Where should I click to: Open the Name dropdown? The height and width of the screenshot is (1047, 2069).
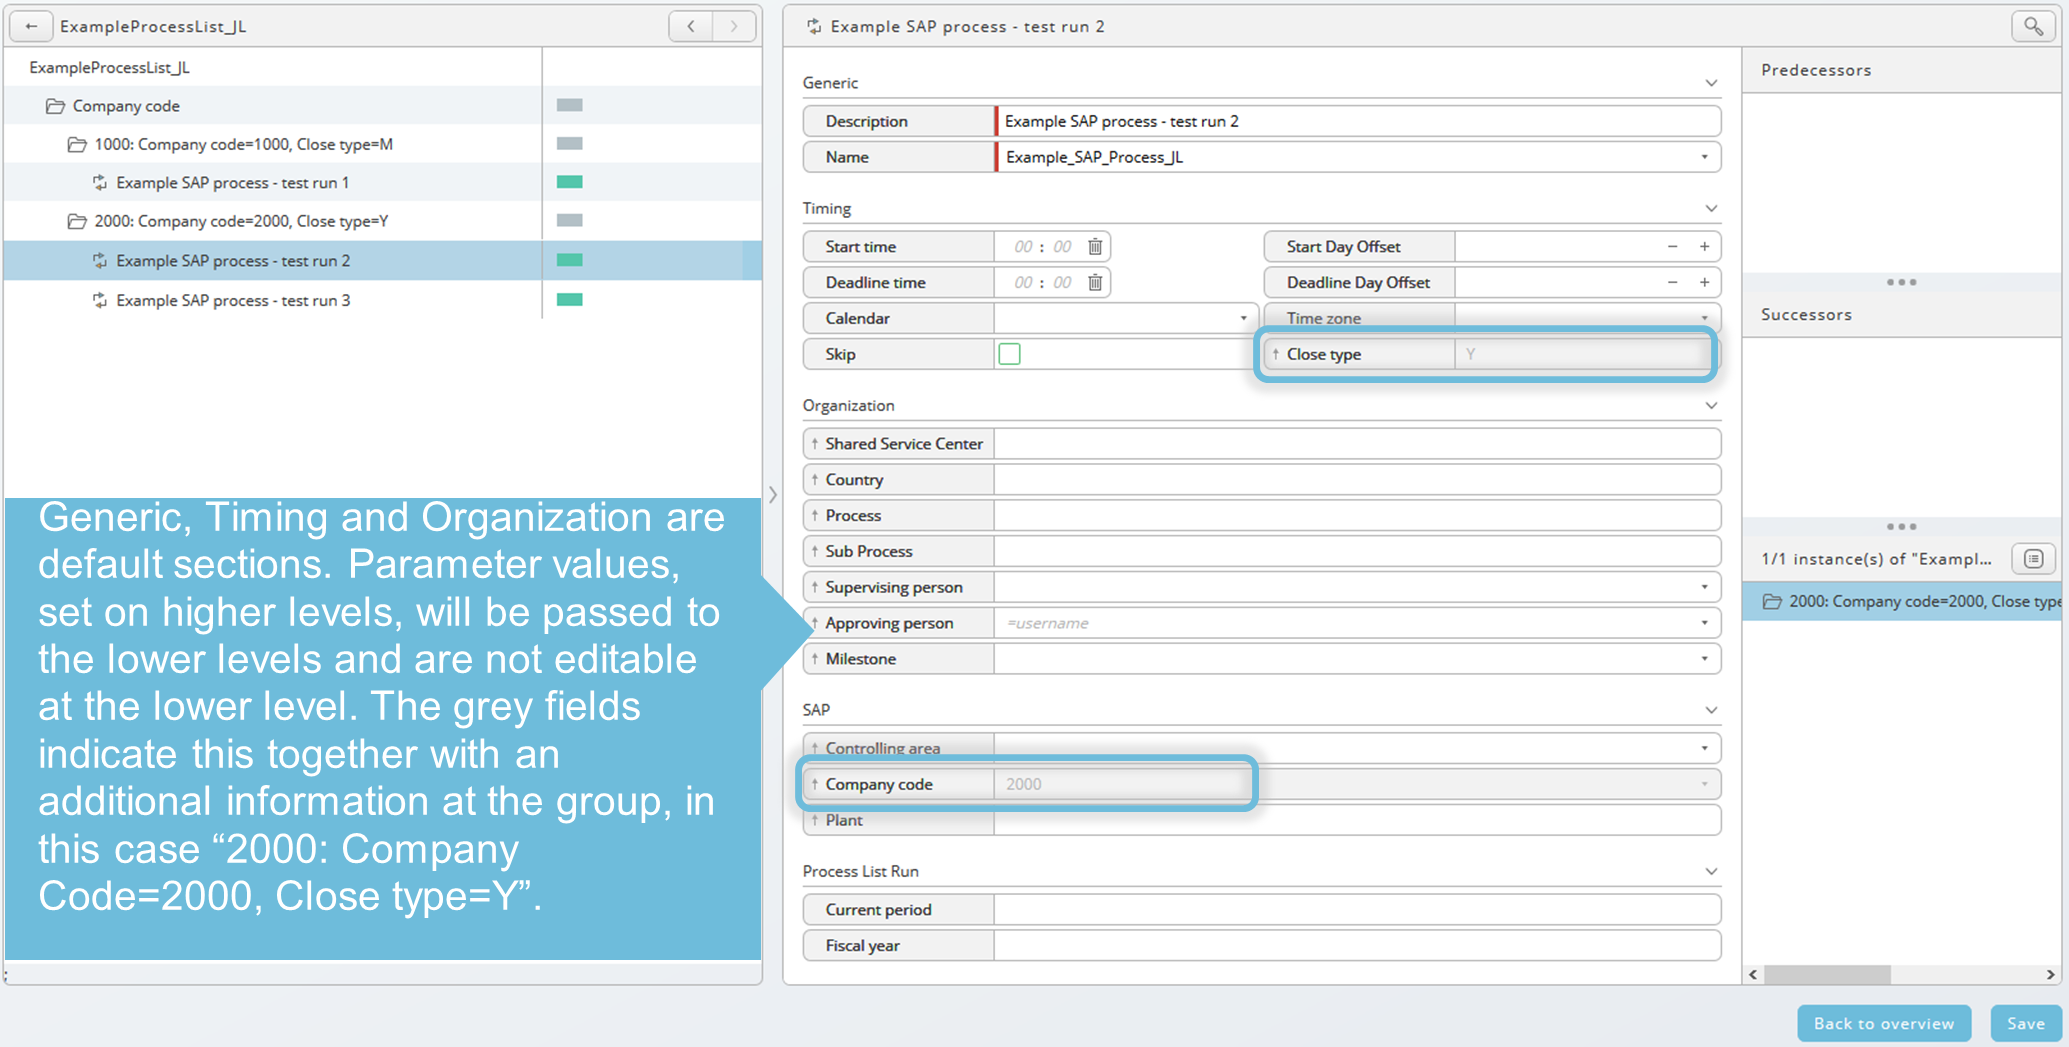tap(1704, 157)
